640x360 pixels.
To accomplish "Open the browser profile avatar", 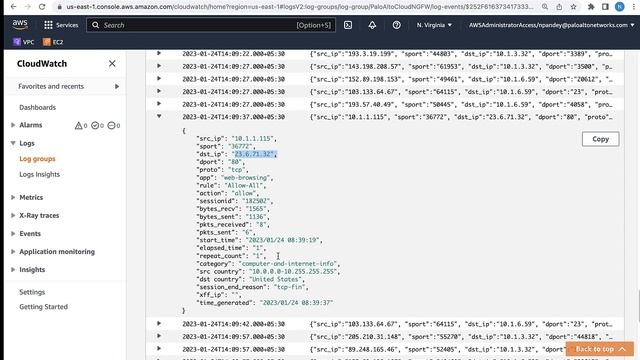I will pyautogui.click(x=620, y=7).
